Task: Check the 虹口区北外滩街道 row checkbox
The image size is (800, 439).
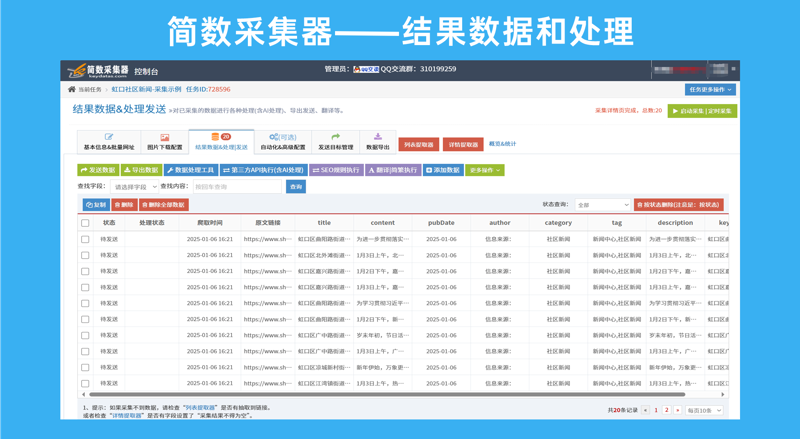Action: tap(85, 255)
